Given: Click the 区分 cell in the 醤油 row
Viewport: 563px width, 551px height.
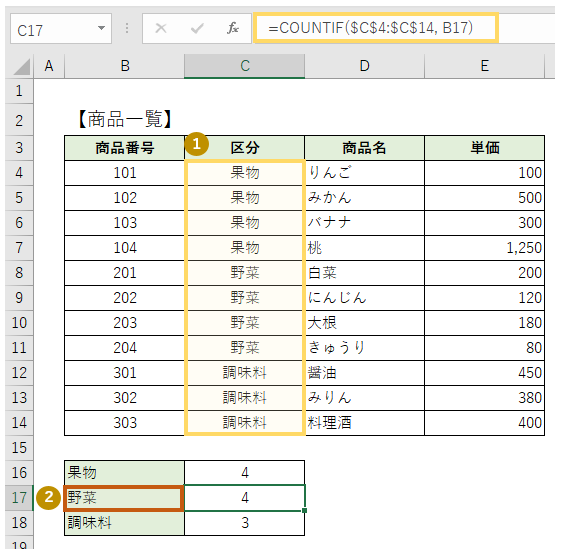Looking at the screenshot, I should [245, 373].
